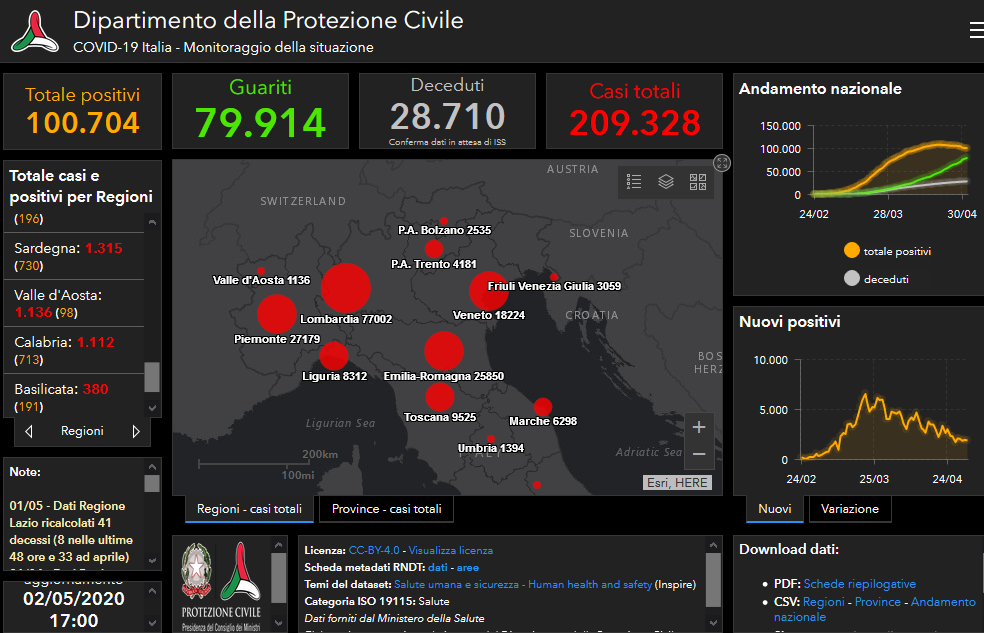Go to next panel after Regioni
984x633 pixels.
click(x=136, y=432)
